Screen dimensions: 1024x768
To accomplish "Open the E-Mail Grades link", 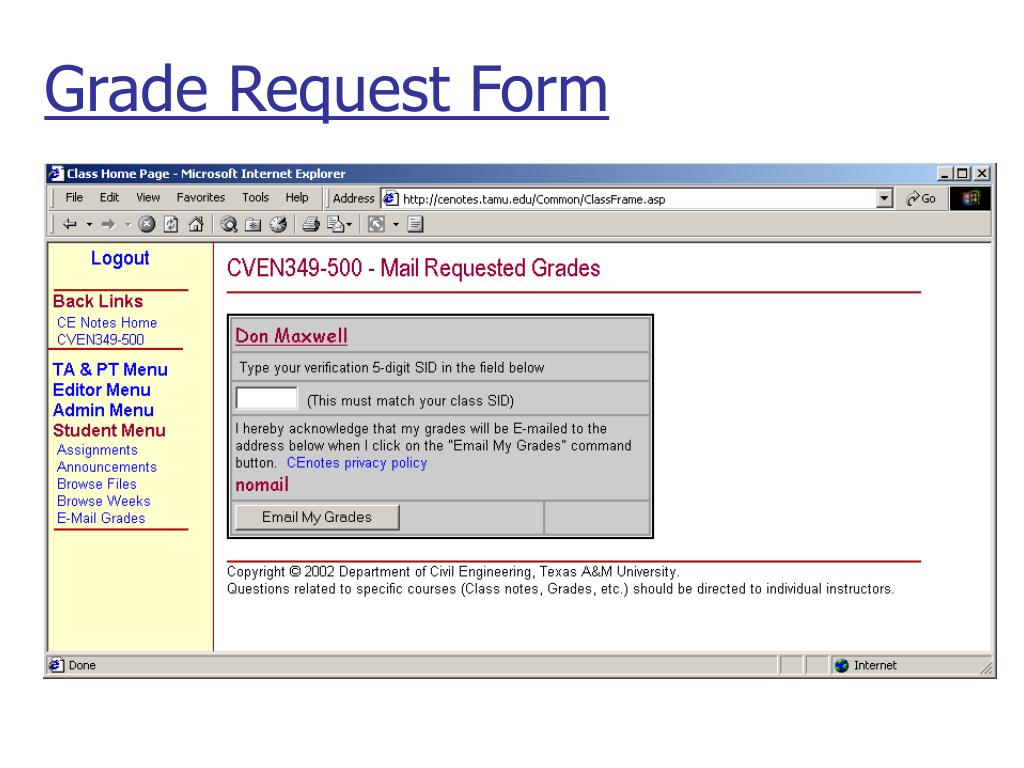I will 101,518.
